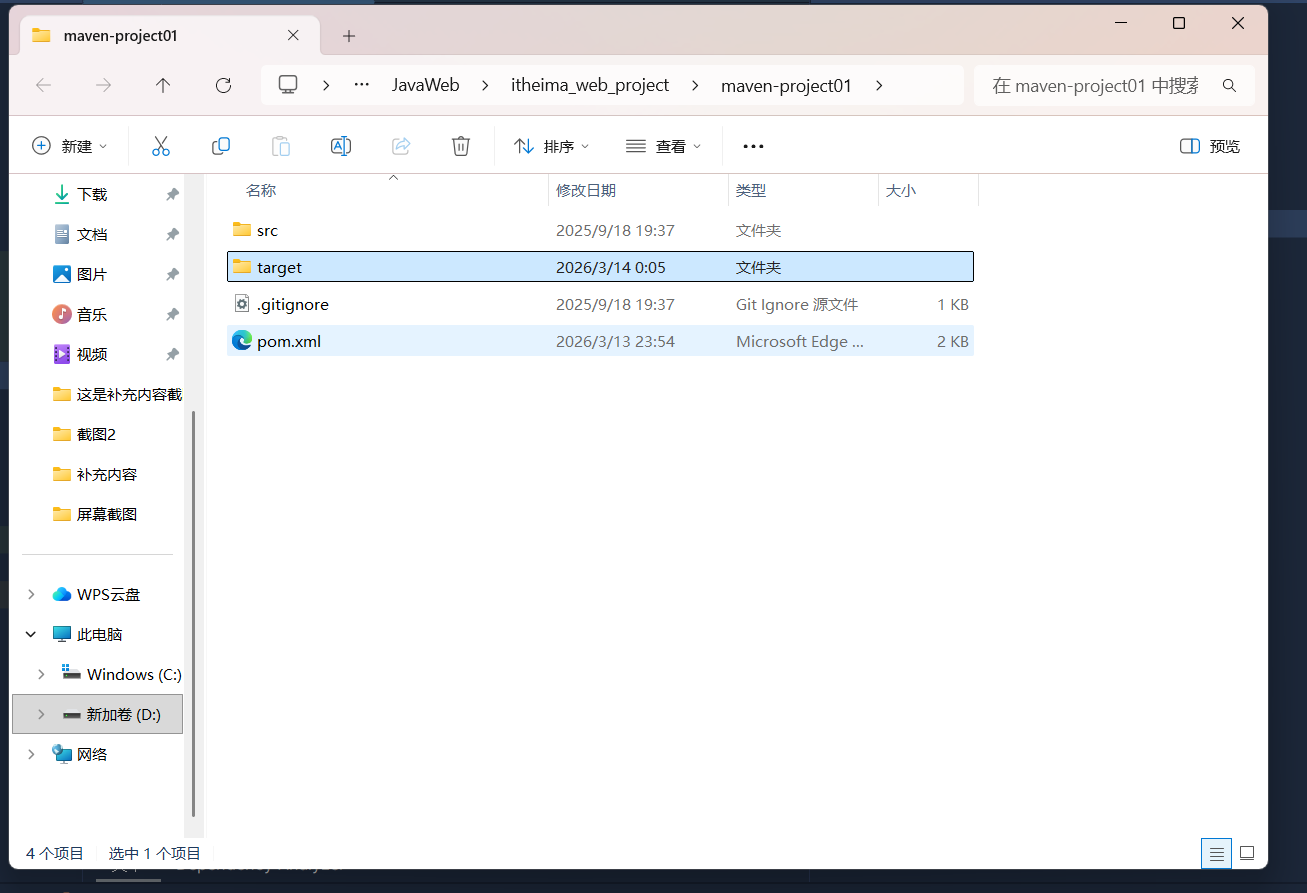Click pin icon next to 视频
Image resolution: width=1307 pixels, height=893 pixels.
click(x=172, y=354)
